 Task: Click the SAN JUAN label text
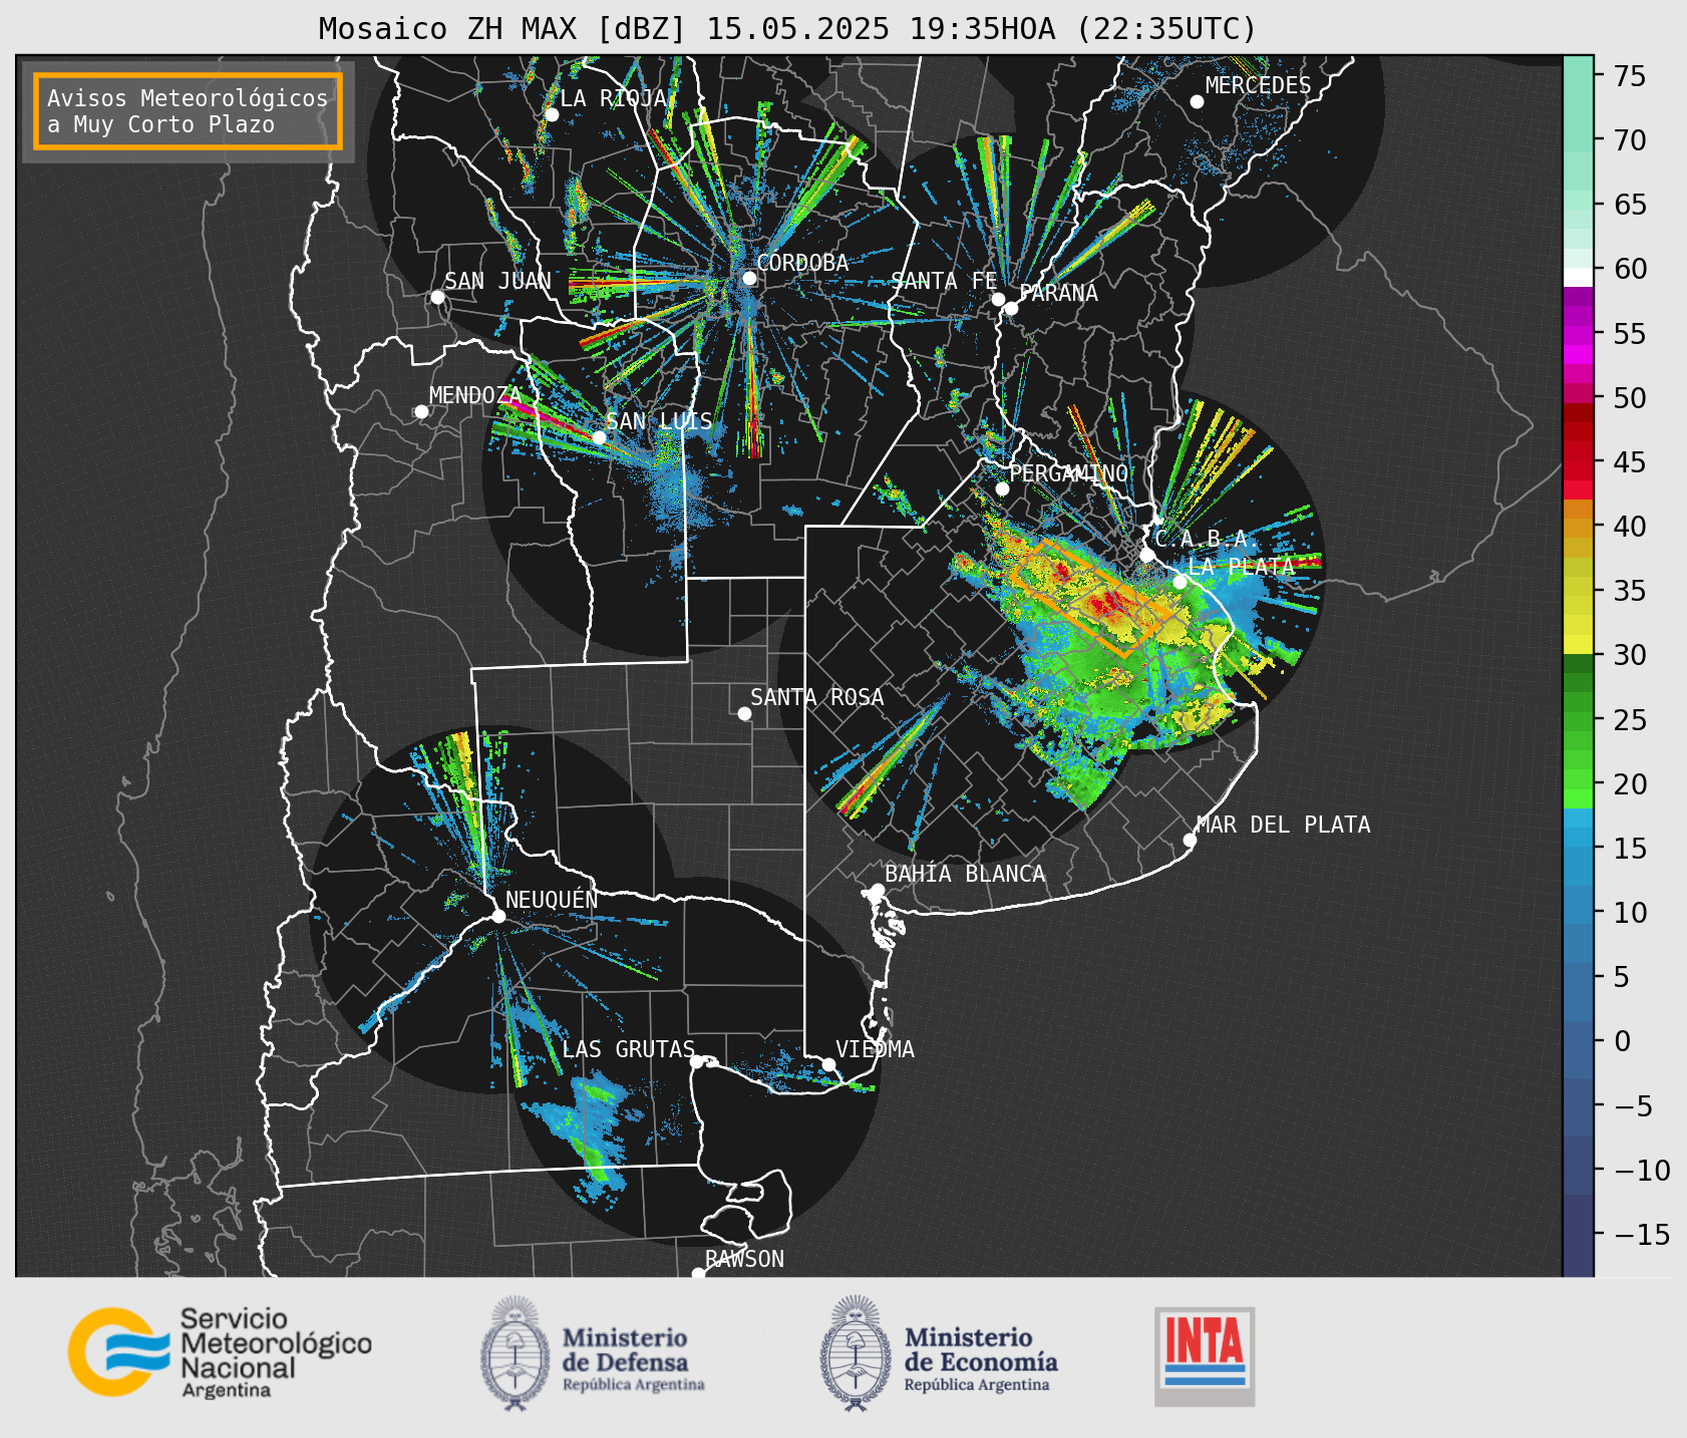point(498,282)
